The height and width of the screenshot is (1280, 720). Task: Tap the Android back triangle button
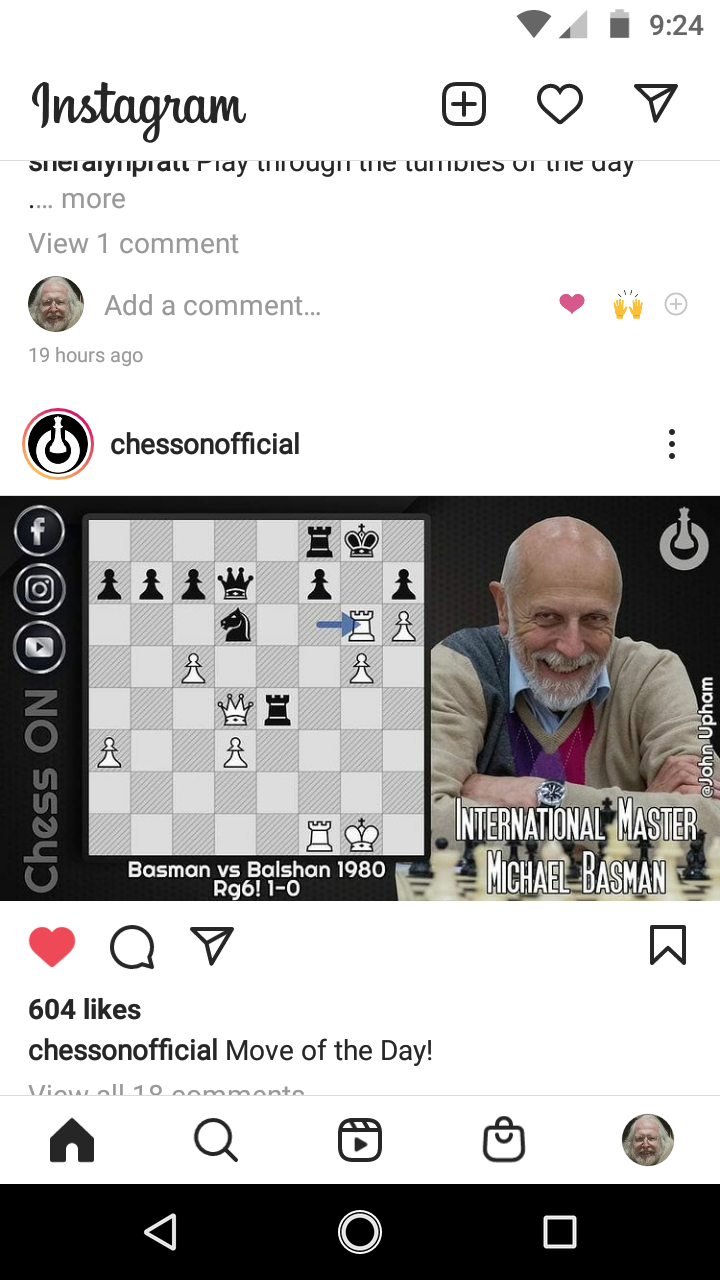(x=161, y=1232)
